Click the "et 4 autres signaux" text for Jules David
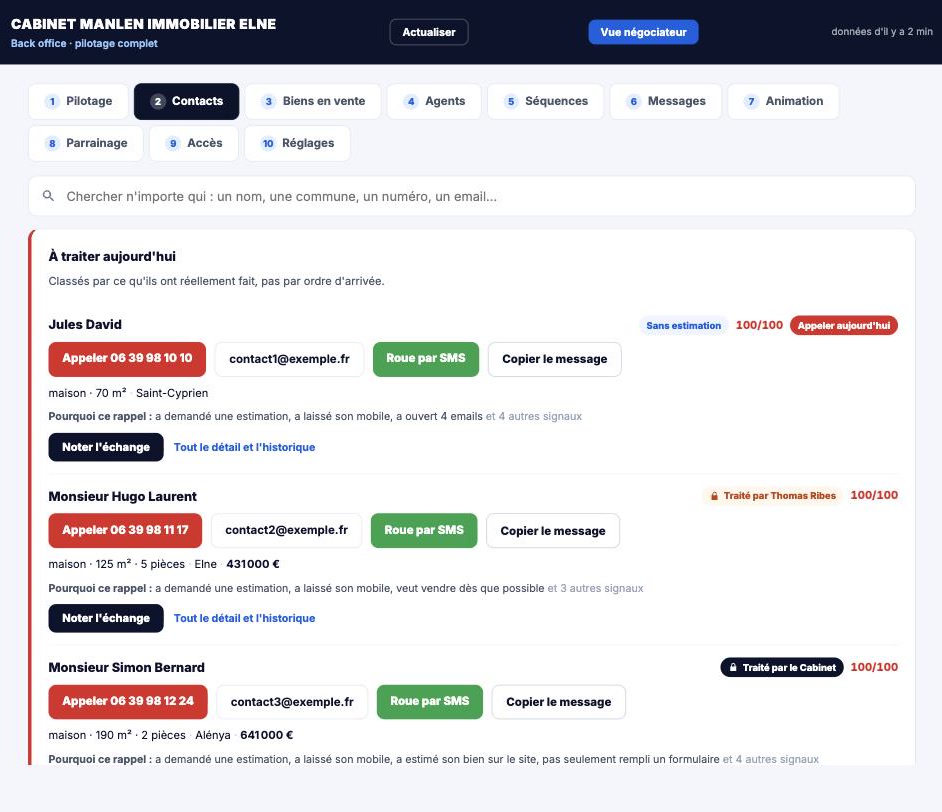Image resolution: width=942 pixels, height=812 pixels. (534, 417)
